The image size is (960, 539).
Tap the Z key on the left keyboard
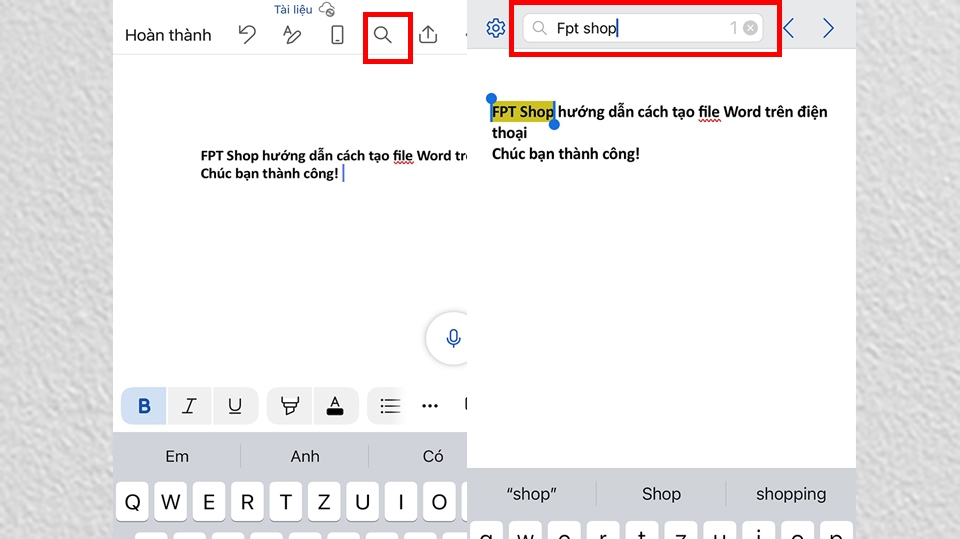tap(324, 502)
